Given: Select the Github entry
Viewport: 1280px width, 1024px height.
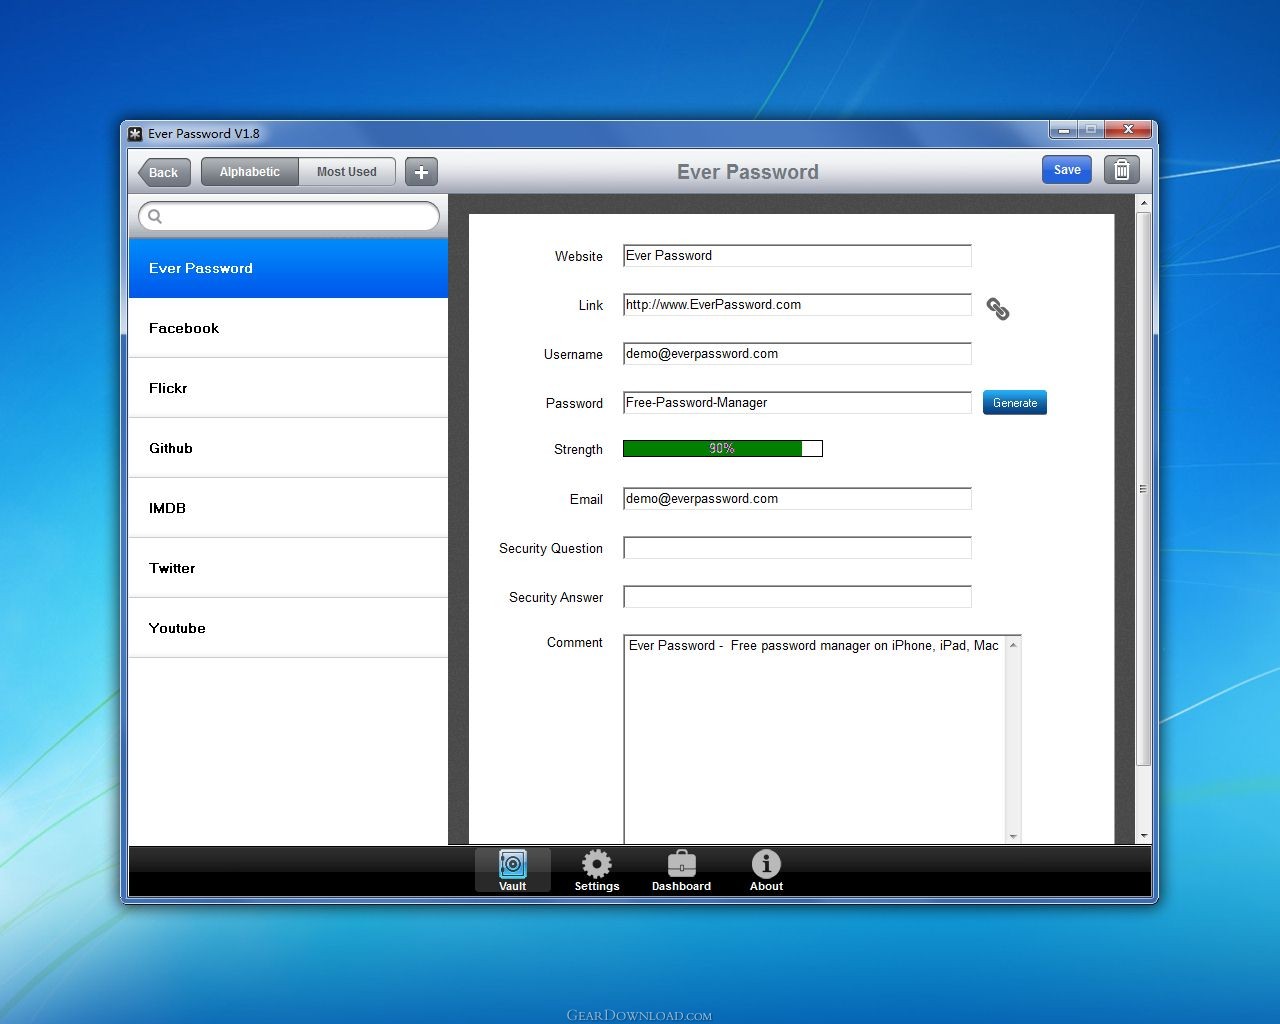Looking at the screenshot, I should click(x=288, y=448).
